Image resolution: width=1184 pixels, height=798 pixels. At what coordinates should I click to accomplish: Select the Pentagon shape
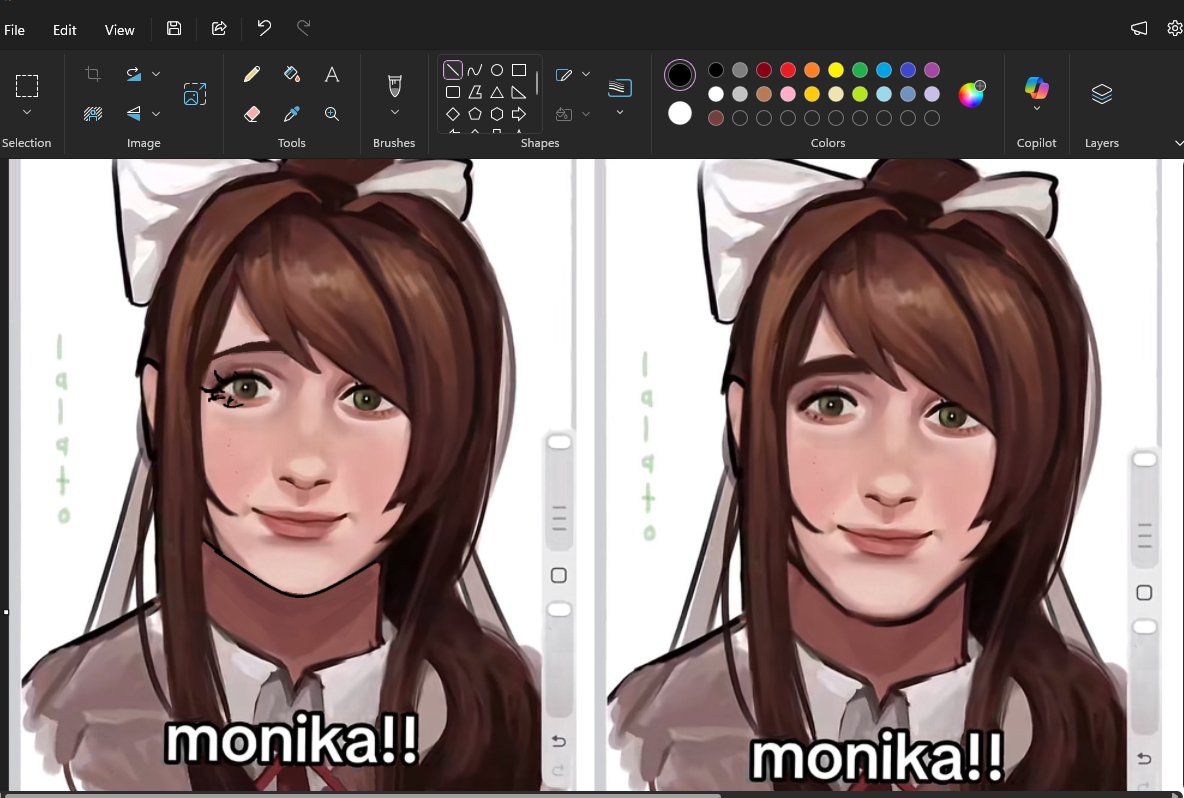(474, 114)
